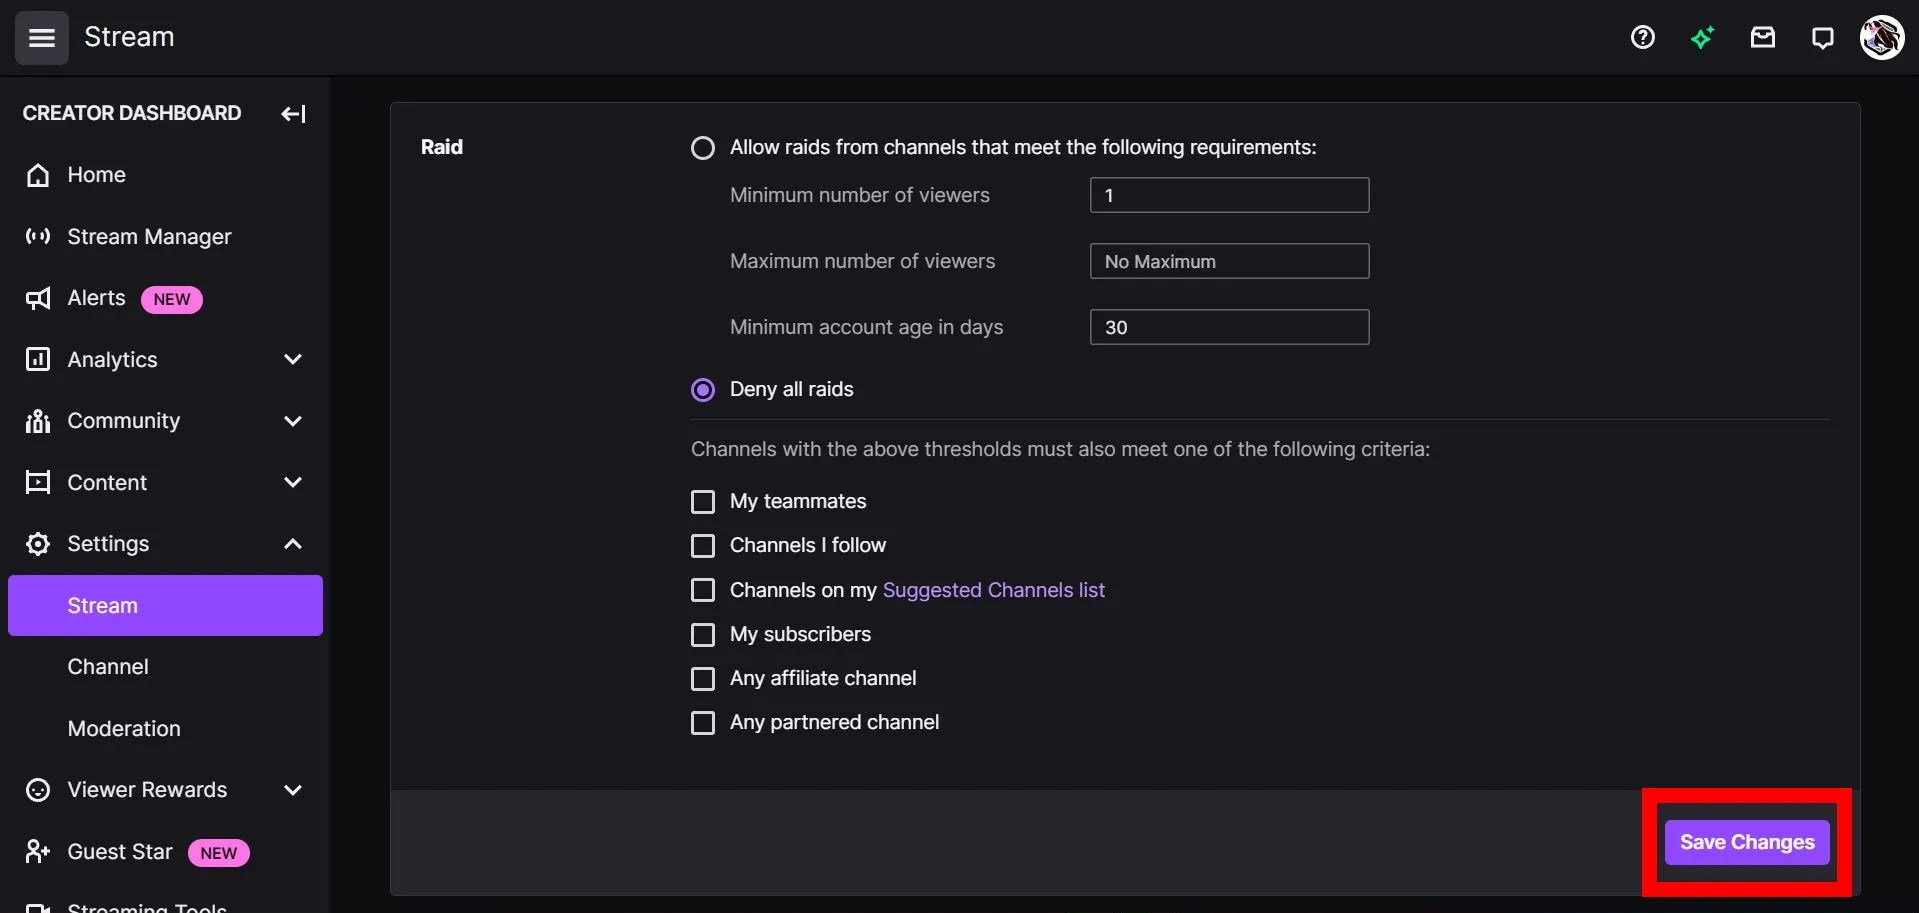Enable raids from My subscribers
Viewport: 1919px width, 913px height.
[x=703, y=635]
